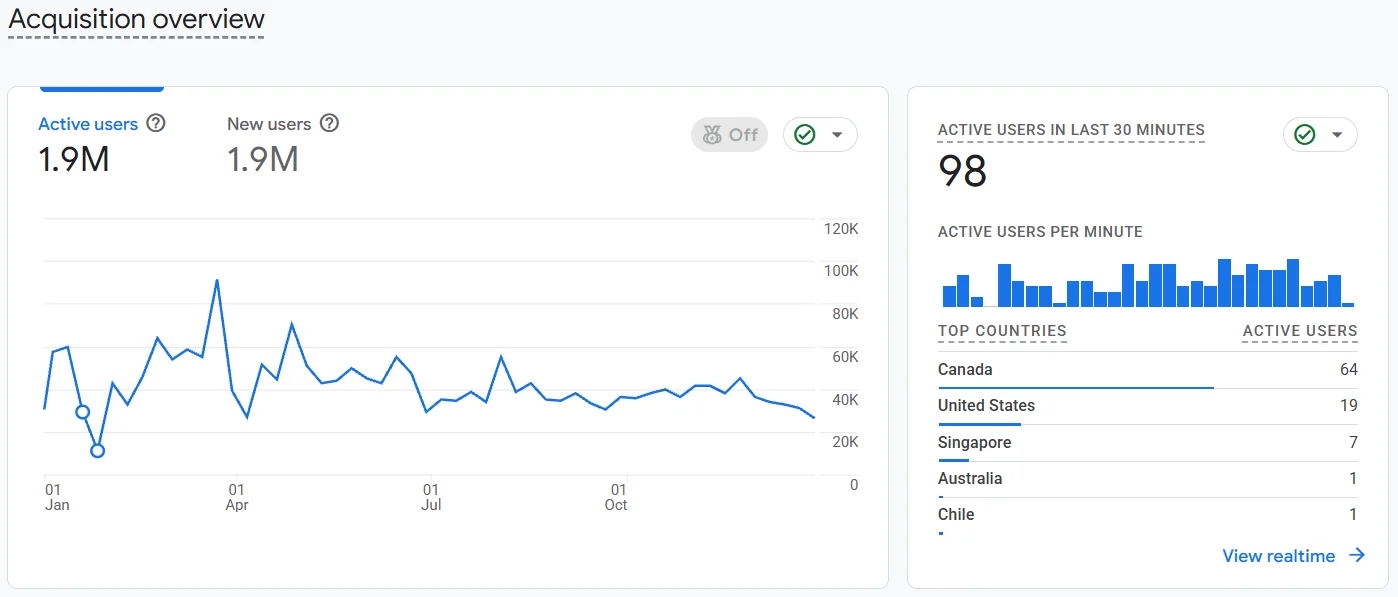Click the Acquisition overview title
Image resolution: width=1398 pixels, height=597 pixels.
(137, 19)
